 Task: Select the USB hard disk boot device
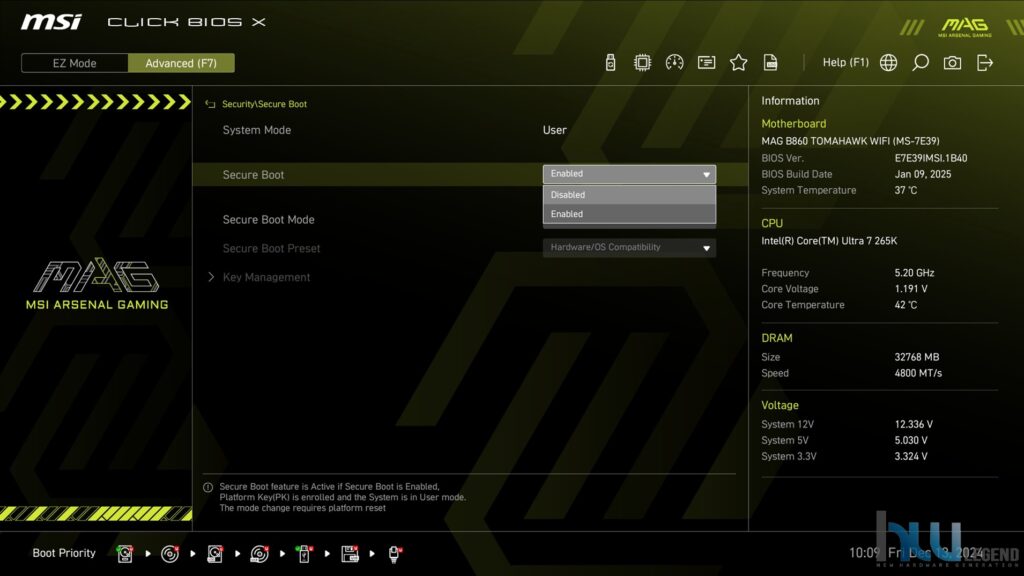click(x=215, y=554)
